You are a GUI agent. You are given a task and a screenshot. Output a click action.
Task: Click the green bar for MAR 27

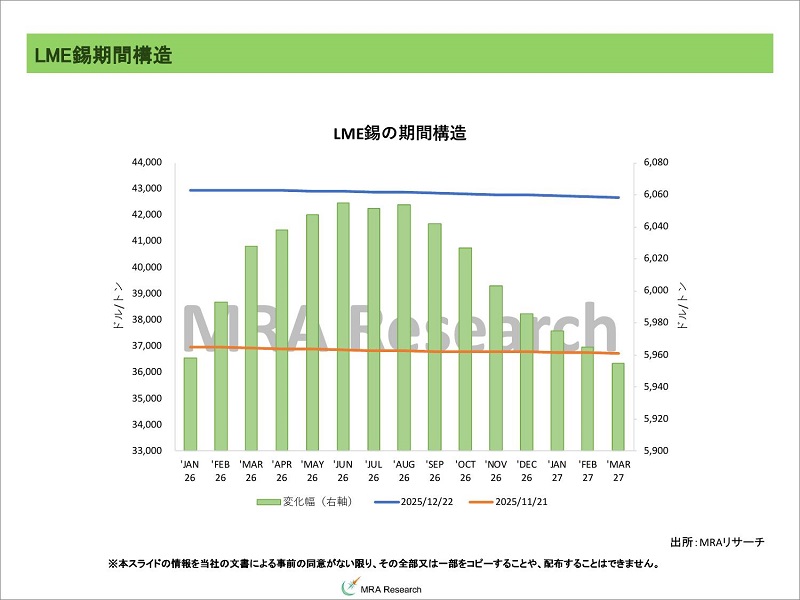pos(618,406)
